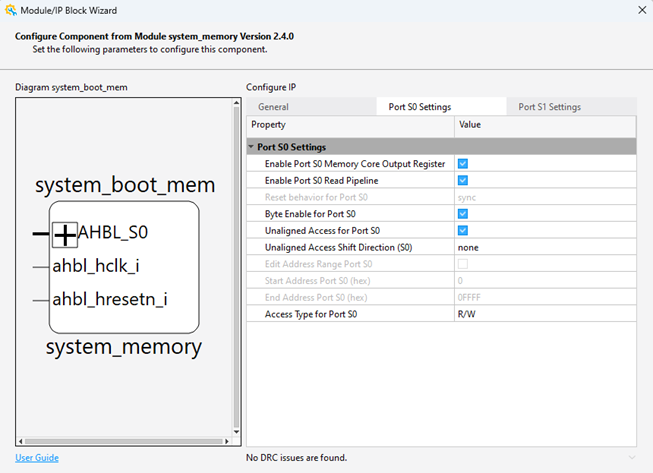Click the Reset behavior for Port S0 value
This screenshot has width=653, height=473.
545,197
